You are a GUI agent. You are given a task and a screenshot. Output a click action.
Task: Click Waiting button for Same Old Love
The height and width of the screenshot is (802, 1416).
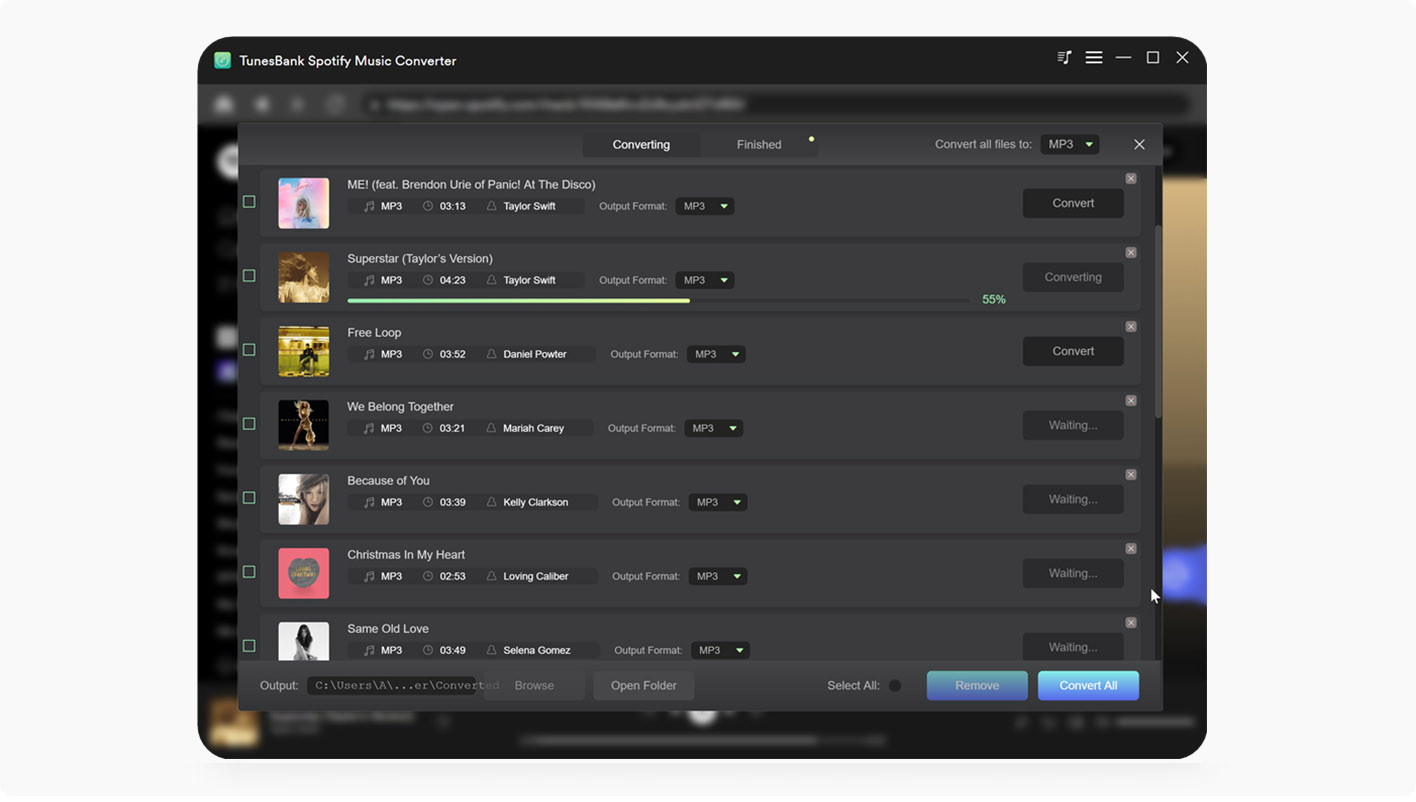1073,647
